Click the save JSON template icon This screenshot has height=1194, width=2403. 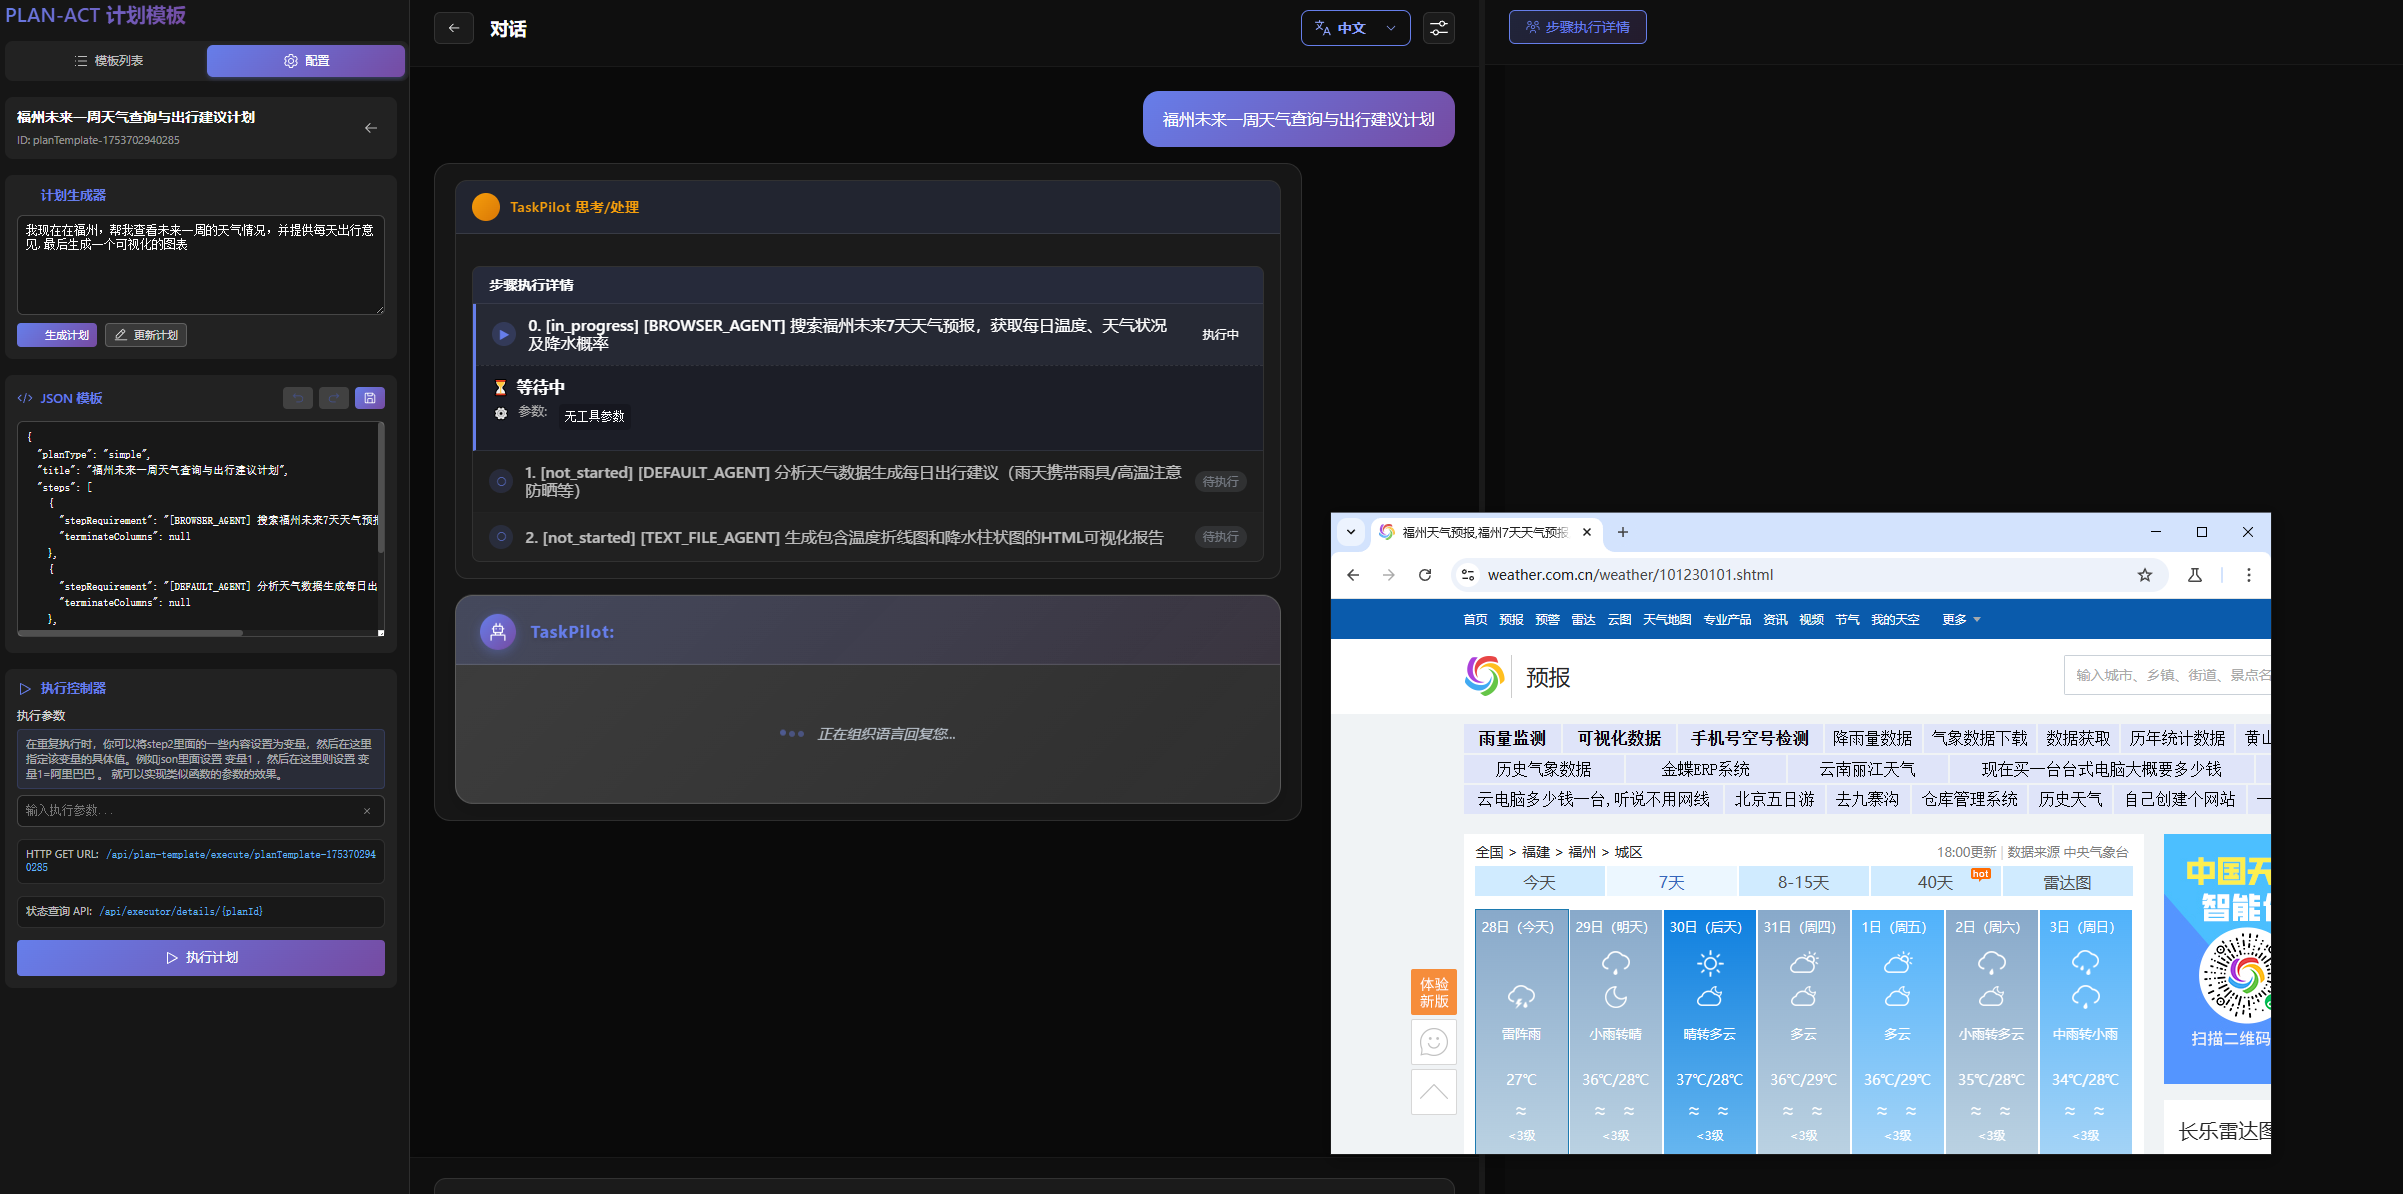[x=369, y=398]
